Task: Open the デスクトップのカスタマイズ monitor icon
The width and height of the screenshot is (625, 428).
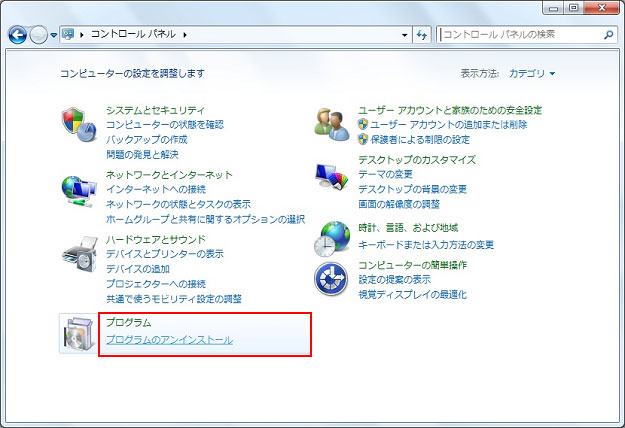Action: tap(331, 177)
